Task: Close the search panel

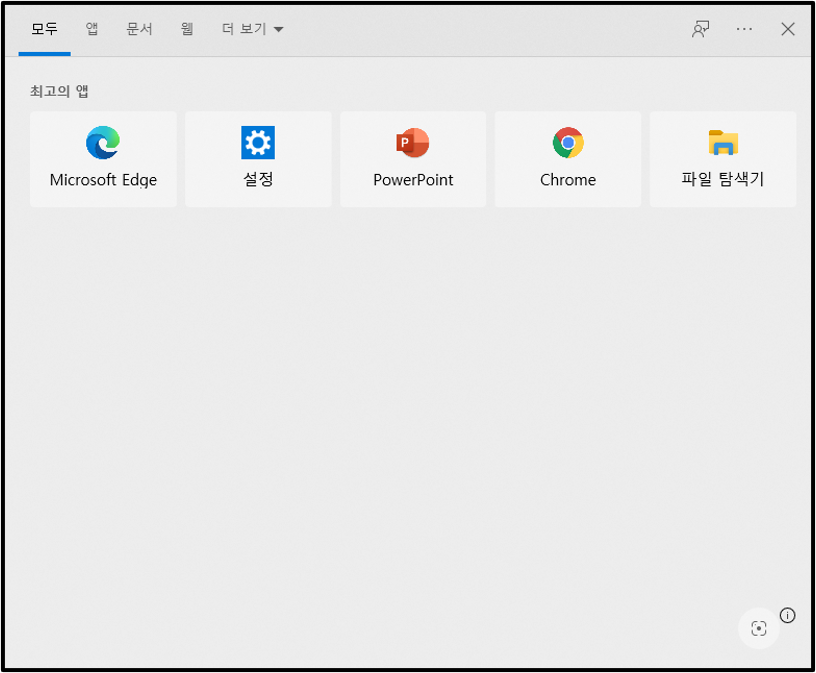Action: [788, 29]
